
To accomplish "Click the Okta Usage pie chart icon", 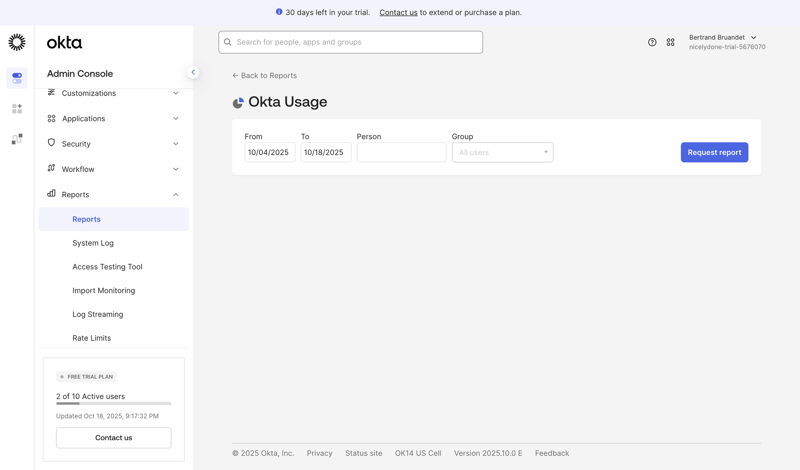I will [238, 103].
